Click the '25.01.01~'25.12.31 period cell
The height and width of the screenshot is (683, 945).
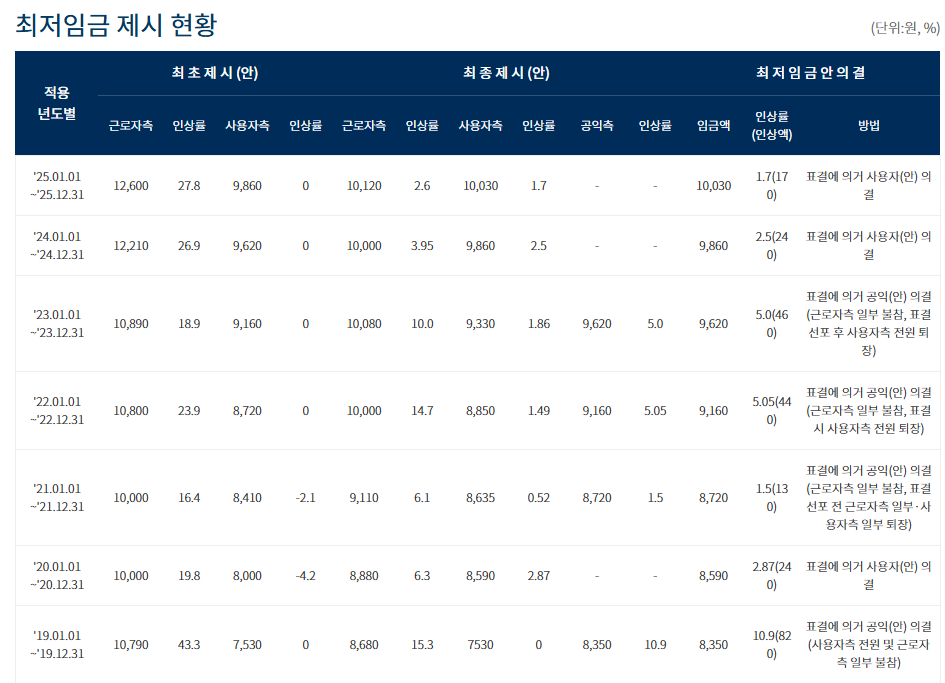coord(57,186)
